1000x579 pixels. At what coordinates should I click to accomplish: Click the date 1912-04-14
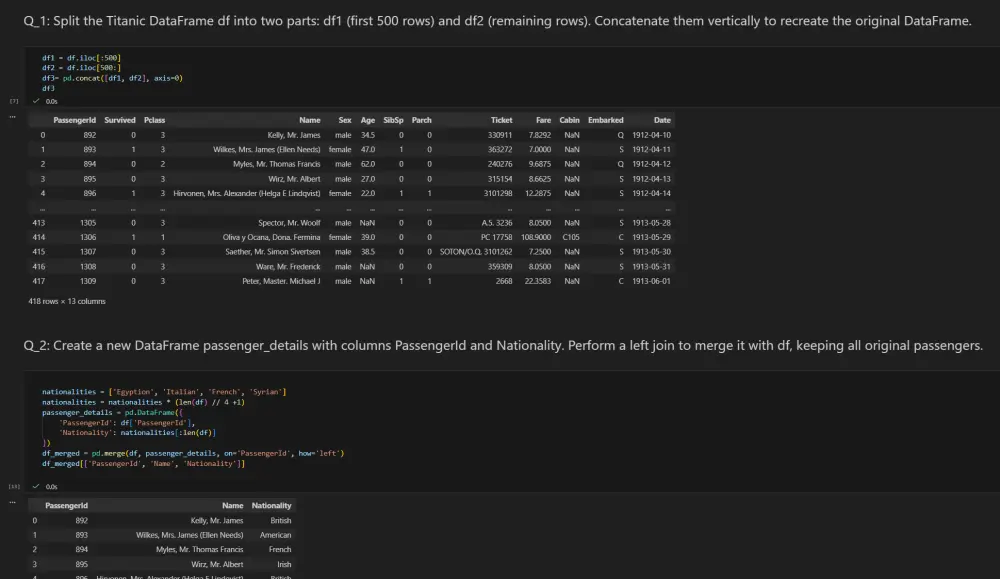click(651, 193)
